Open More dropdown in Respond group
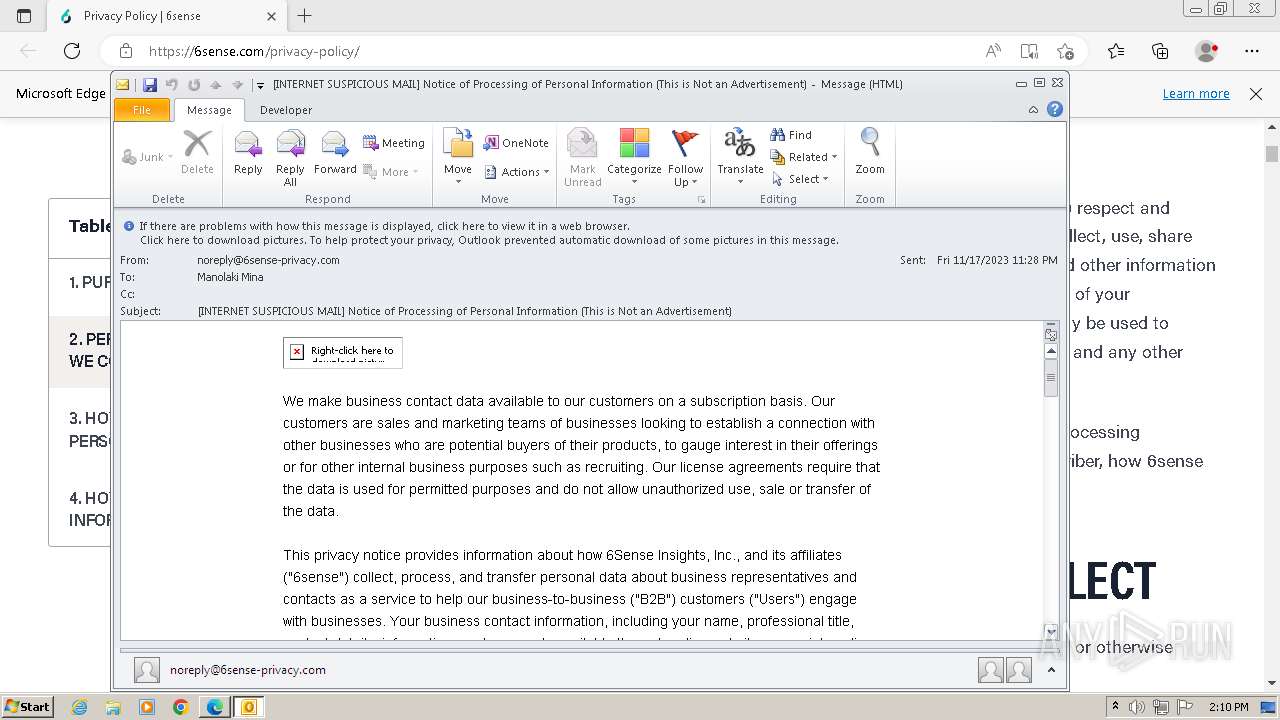 (391, 172)
